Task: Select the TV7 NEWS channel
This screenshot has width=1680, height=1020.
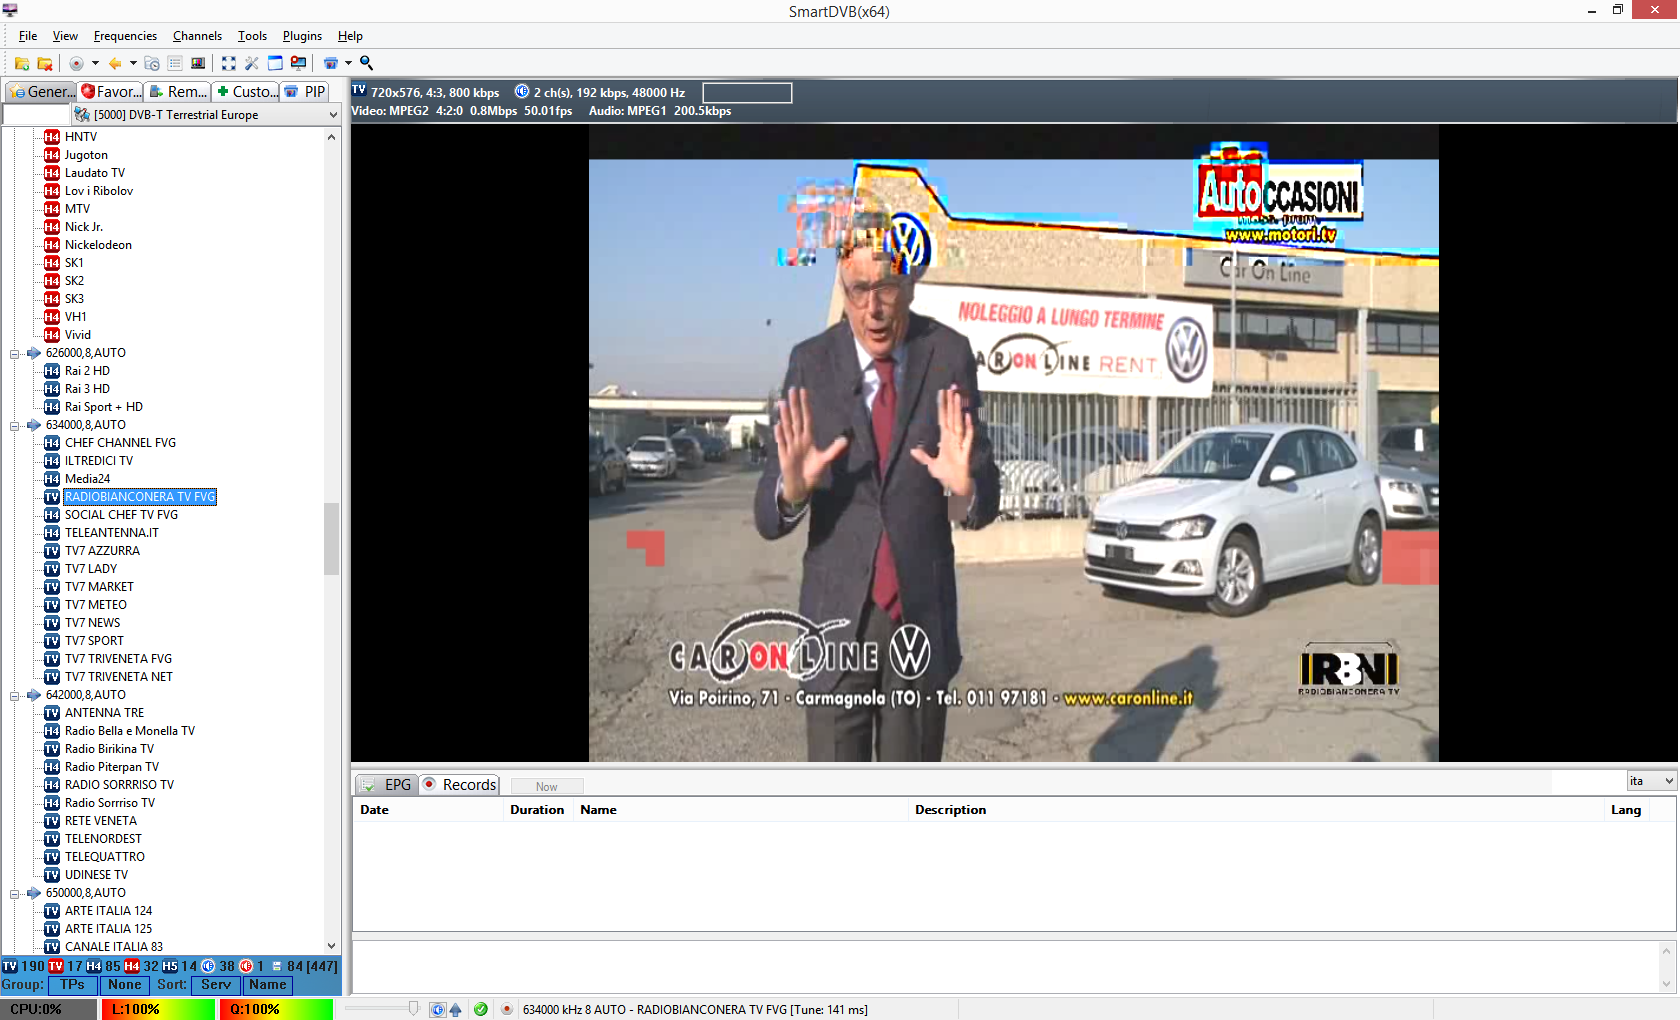Action: [x=92, y=623]
